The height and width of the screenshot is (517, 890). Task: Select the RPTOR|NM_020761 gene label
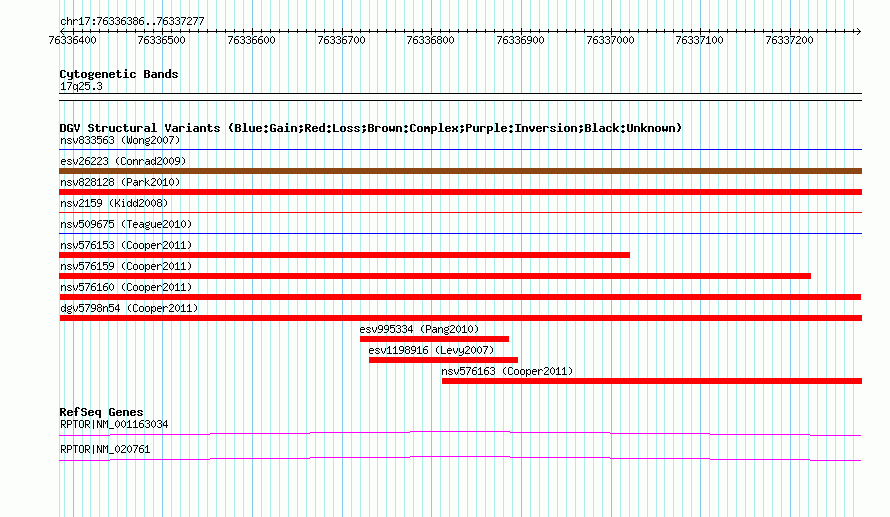coord(105,449)
